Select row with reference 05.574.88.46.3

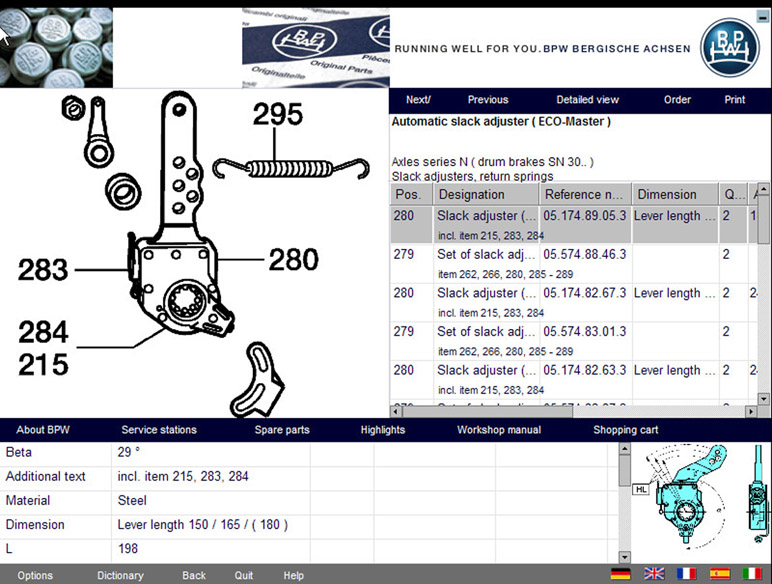[x=584, y=255]
